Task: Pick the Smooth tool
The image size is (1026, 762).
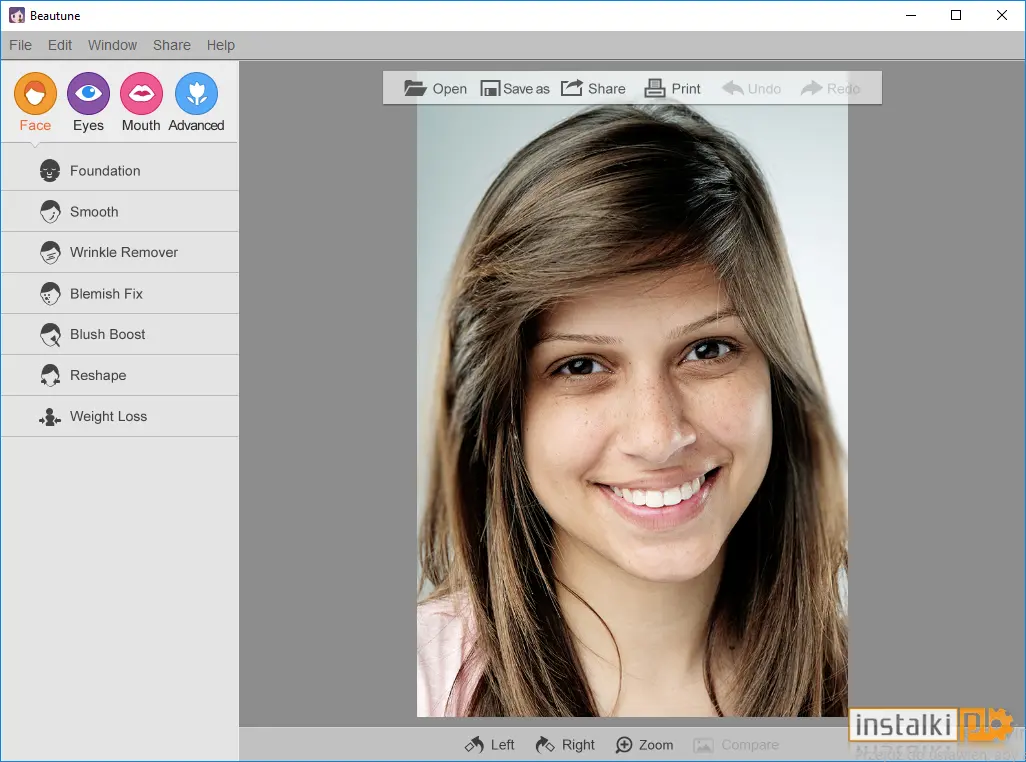Action: click(120, 211)
